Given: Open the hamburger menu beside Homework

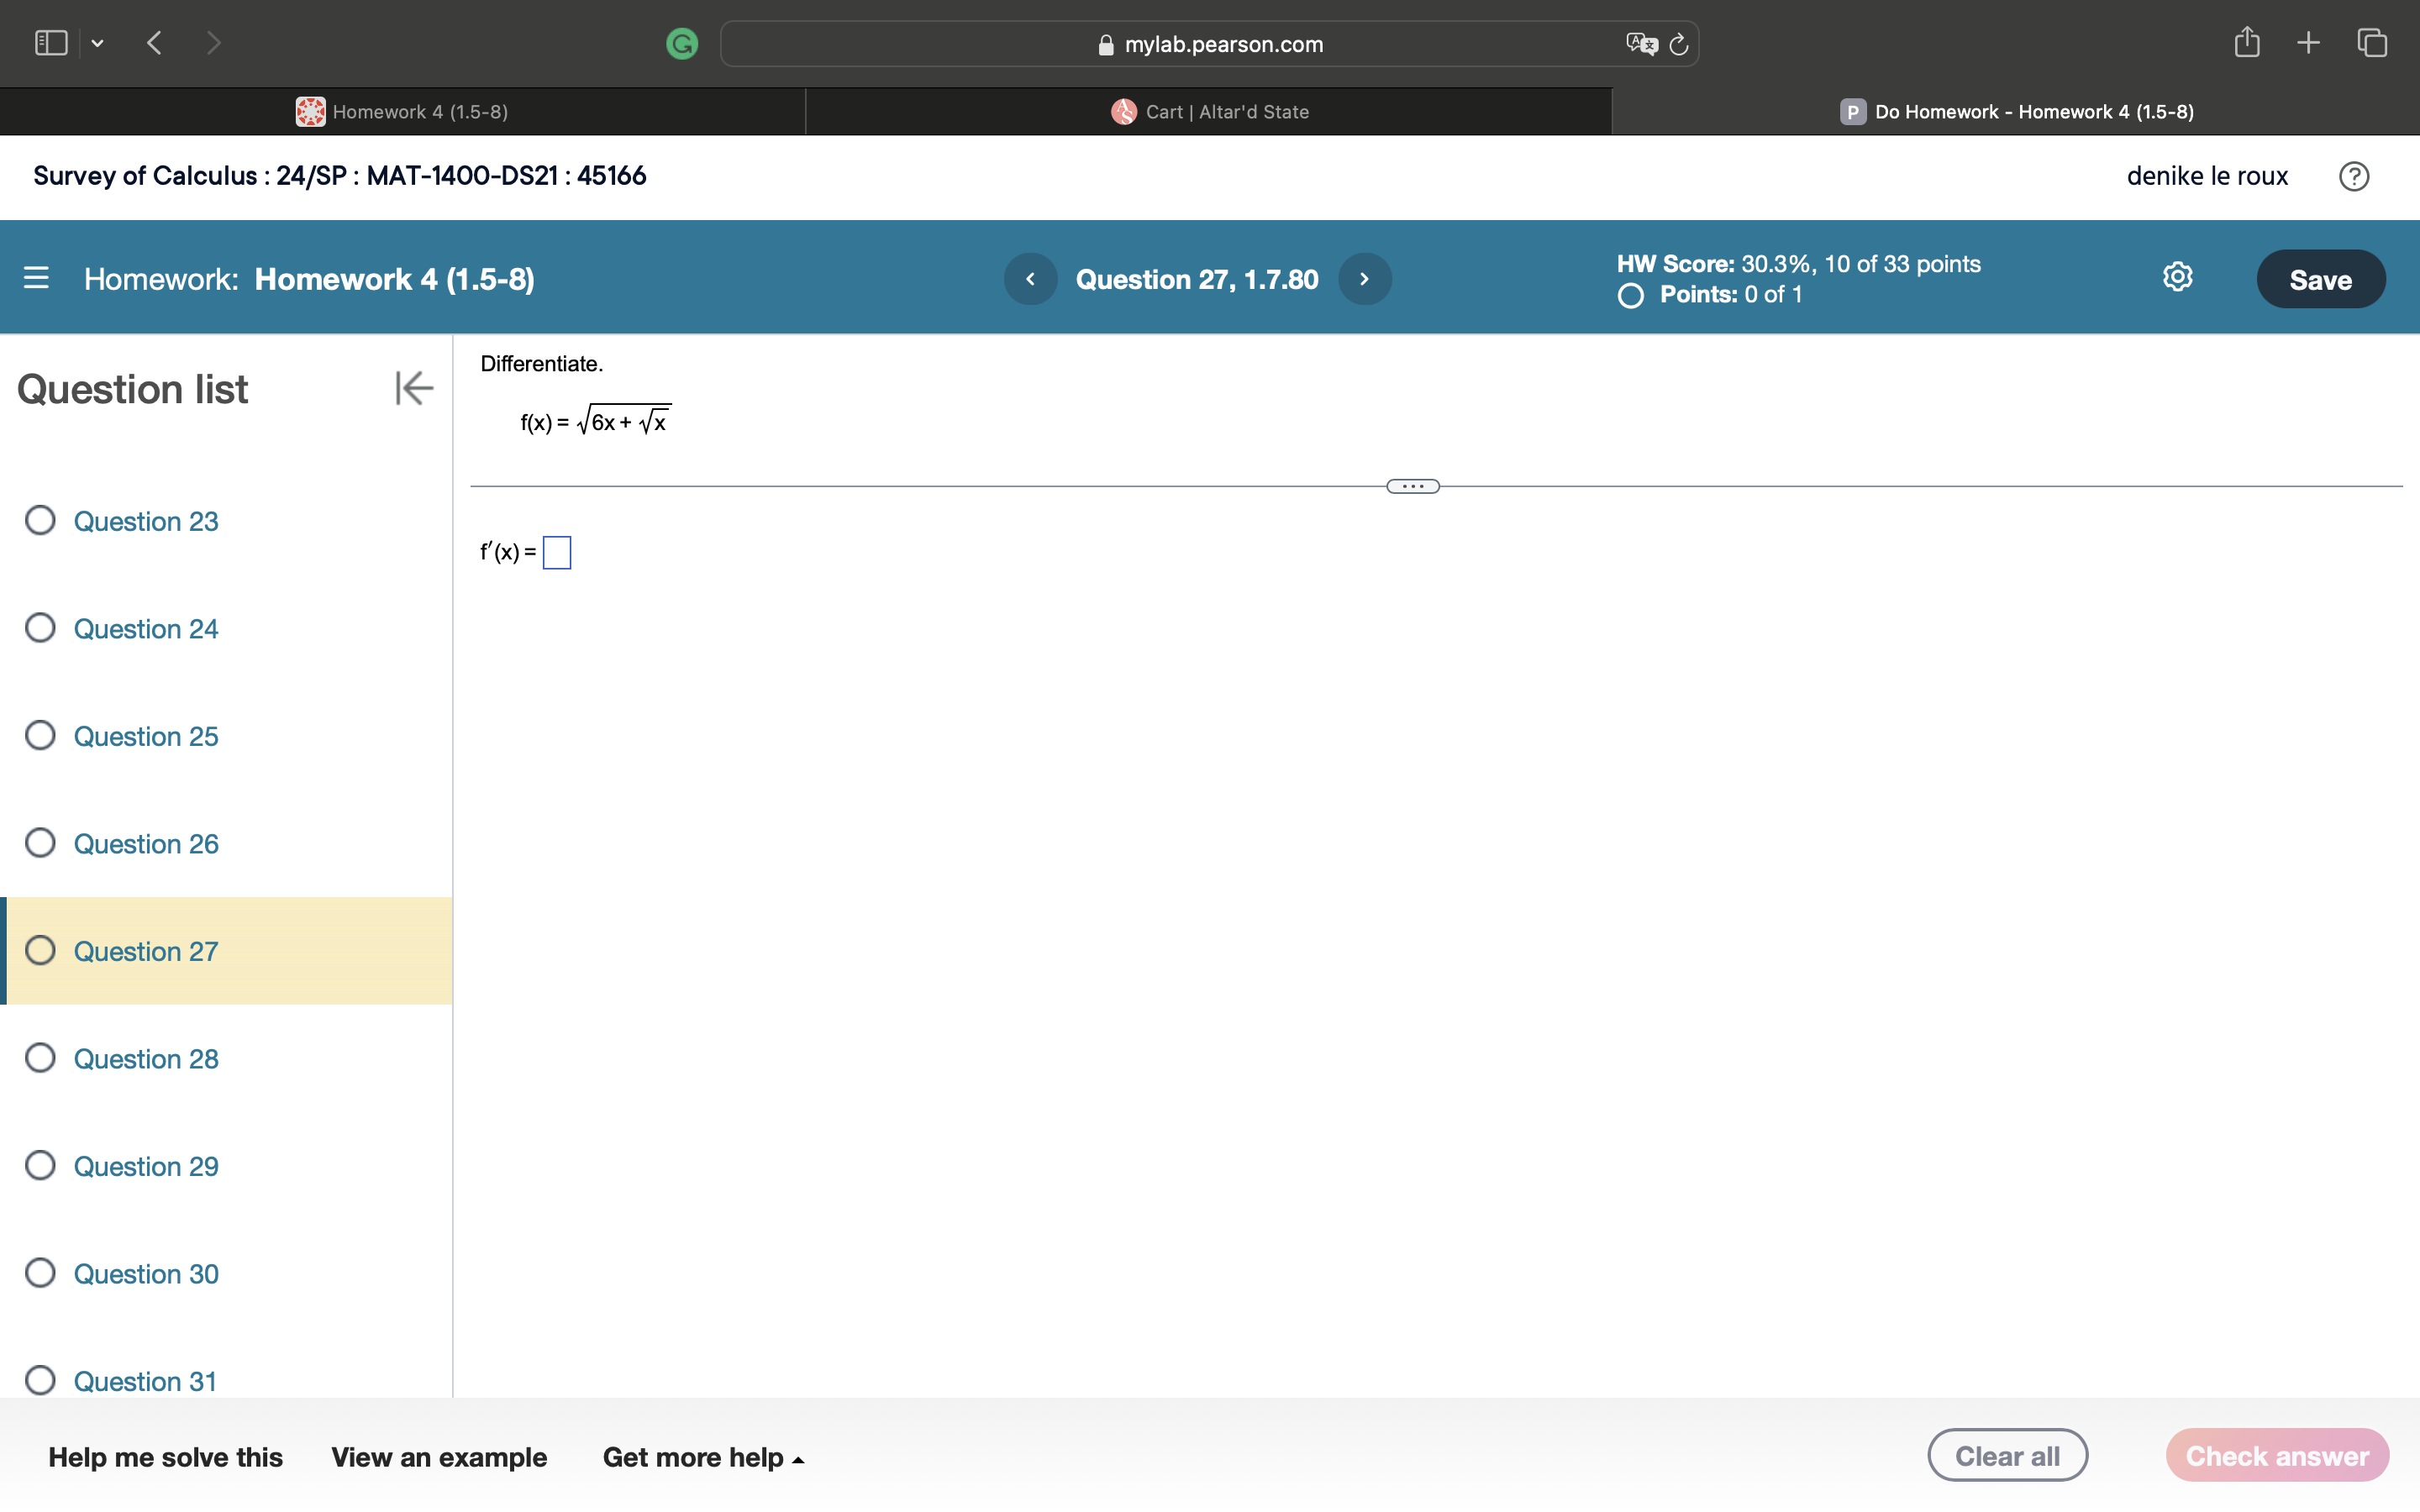Looking at the screenshot, I should point(36,278).
